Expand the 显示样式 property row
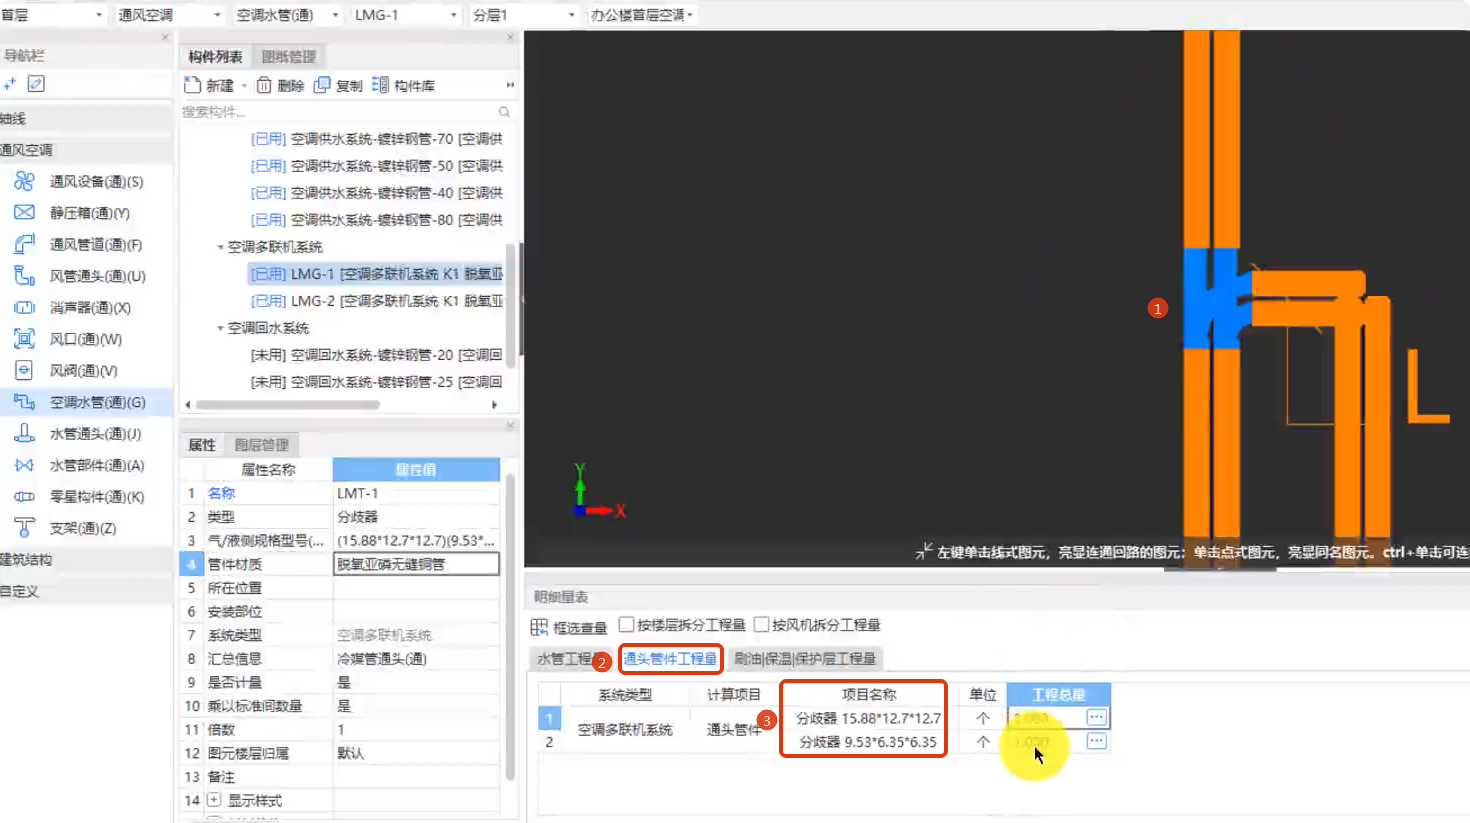Image resolution: width=1470 pixels, height=823 pixels. [x=213, y=800]
